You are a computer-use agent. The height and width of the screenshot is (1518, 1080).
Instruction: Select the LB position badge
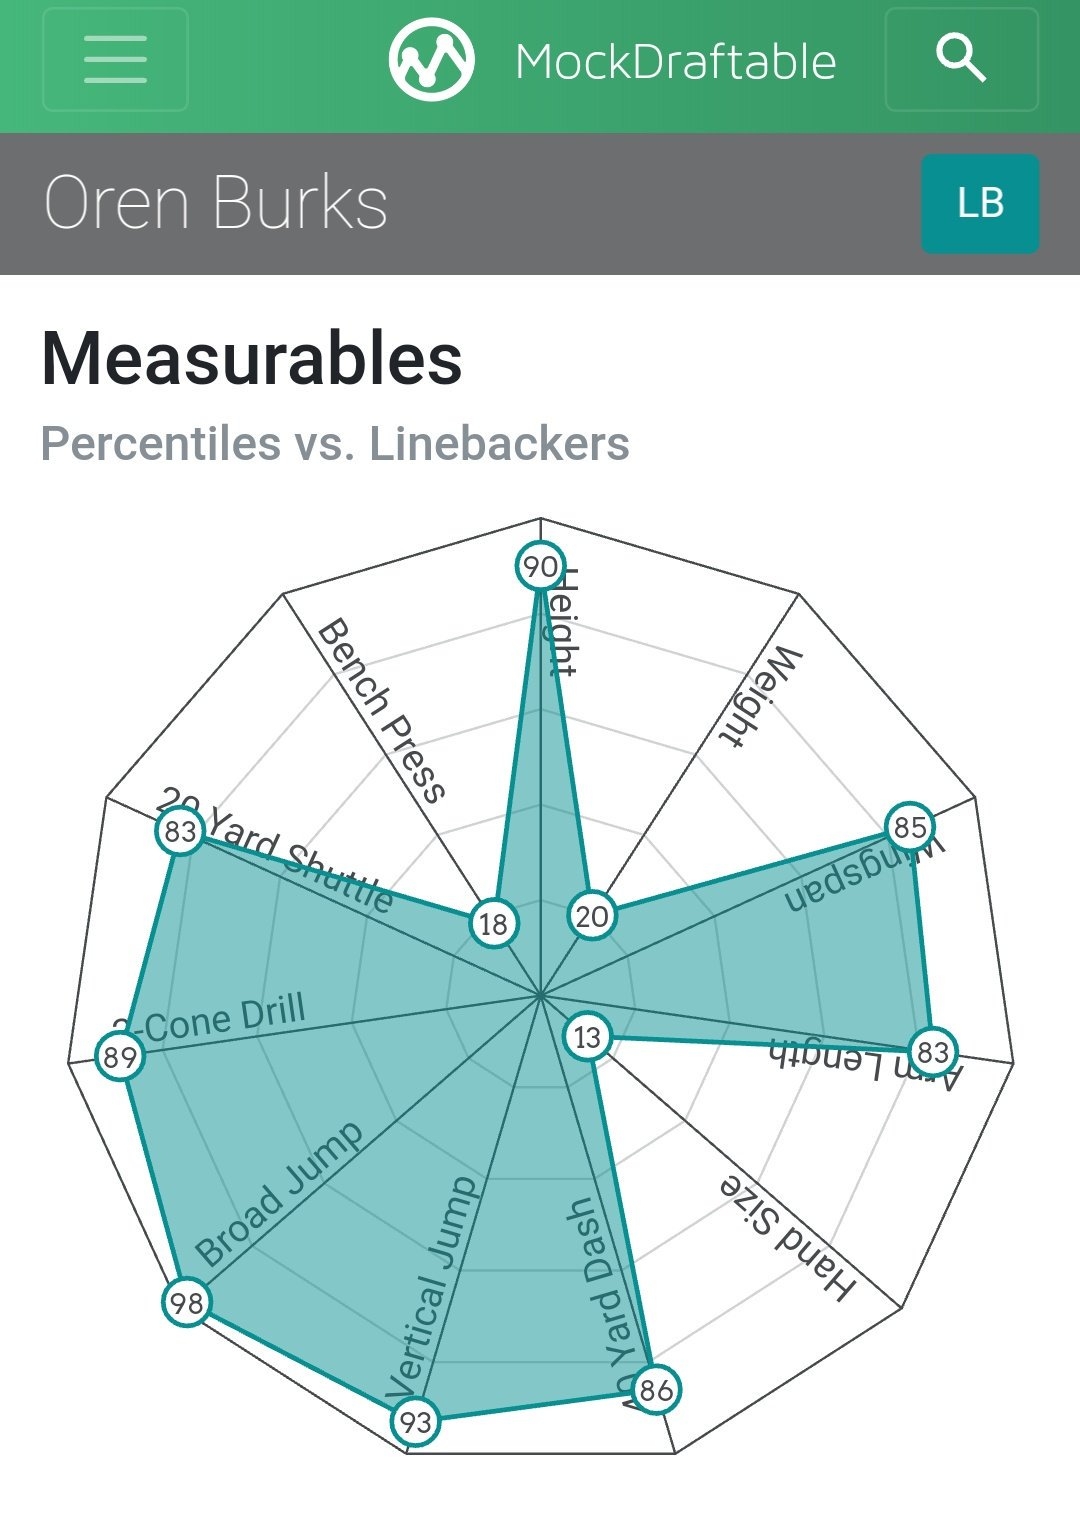pos(979,203)
